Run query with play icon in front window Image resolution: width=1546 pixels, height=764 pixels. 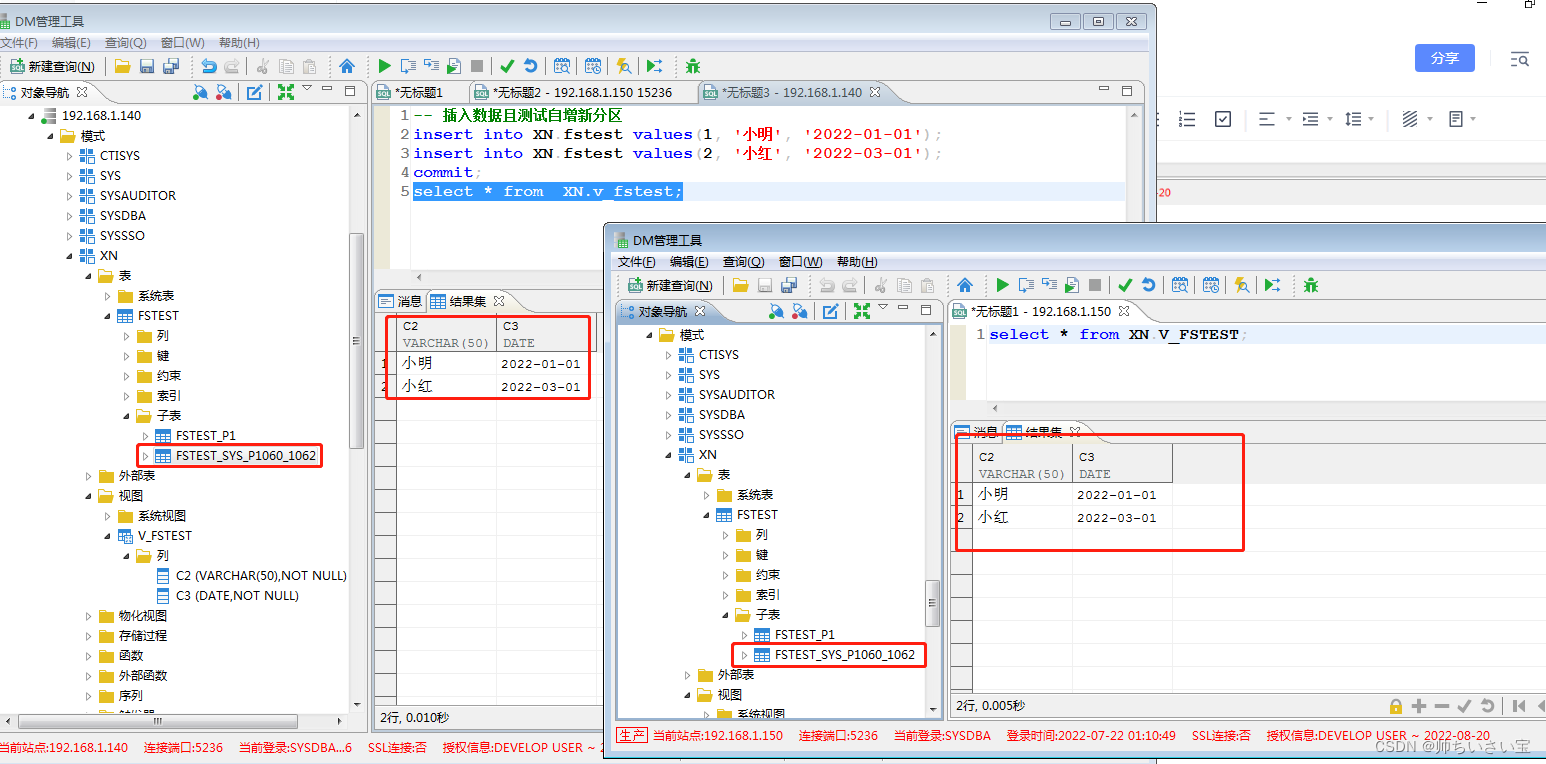pyautogui.click(x=1002, y=286)
